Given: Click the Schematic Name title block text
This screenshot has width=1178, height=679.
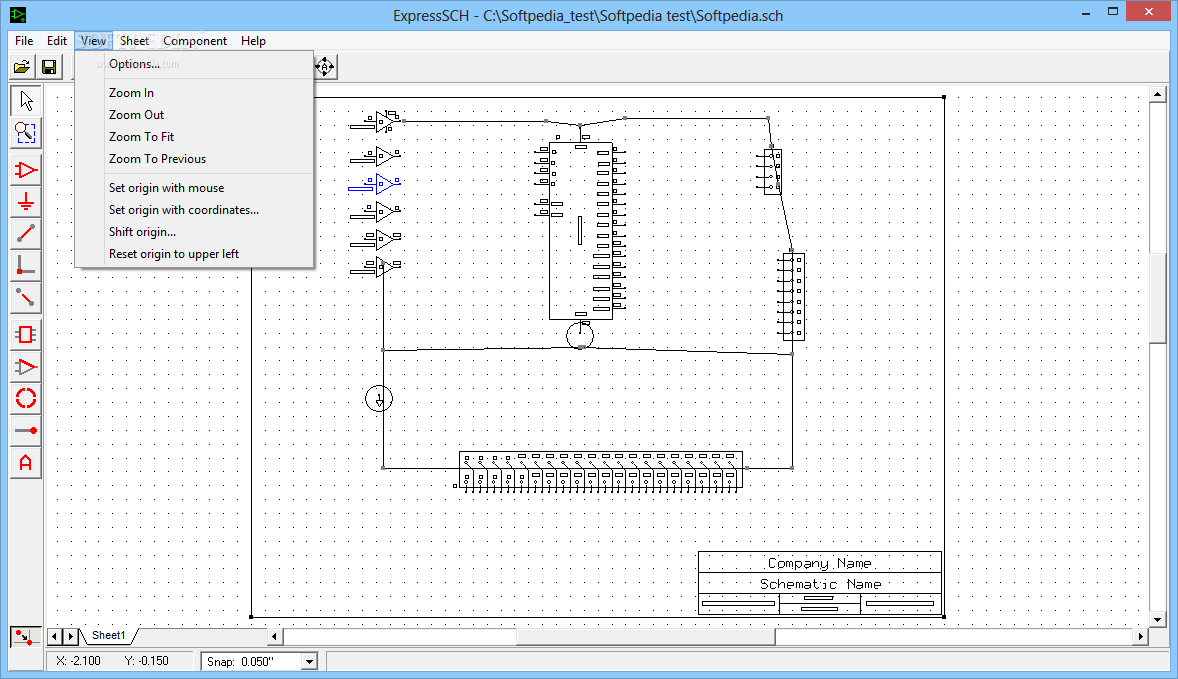Looking at the screenshot, I should (820, 584).
